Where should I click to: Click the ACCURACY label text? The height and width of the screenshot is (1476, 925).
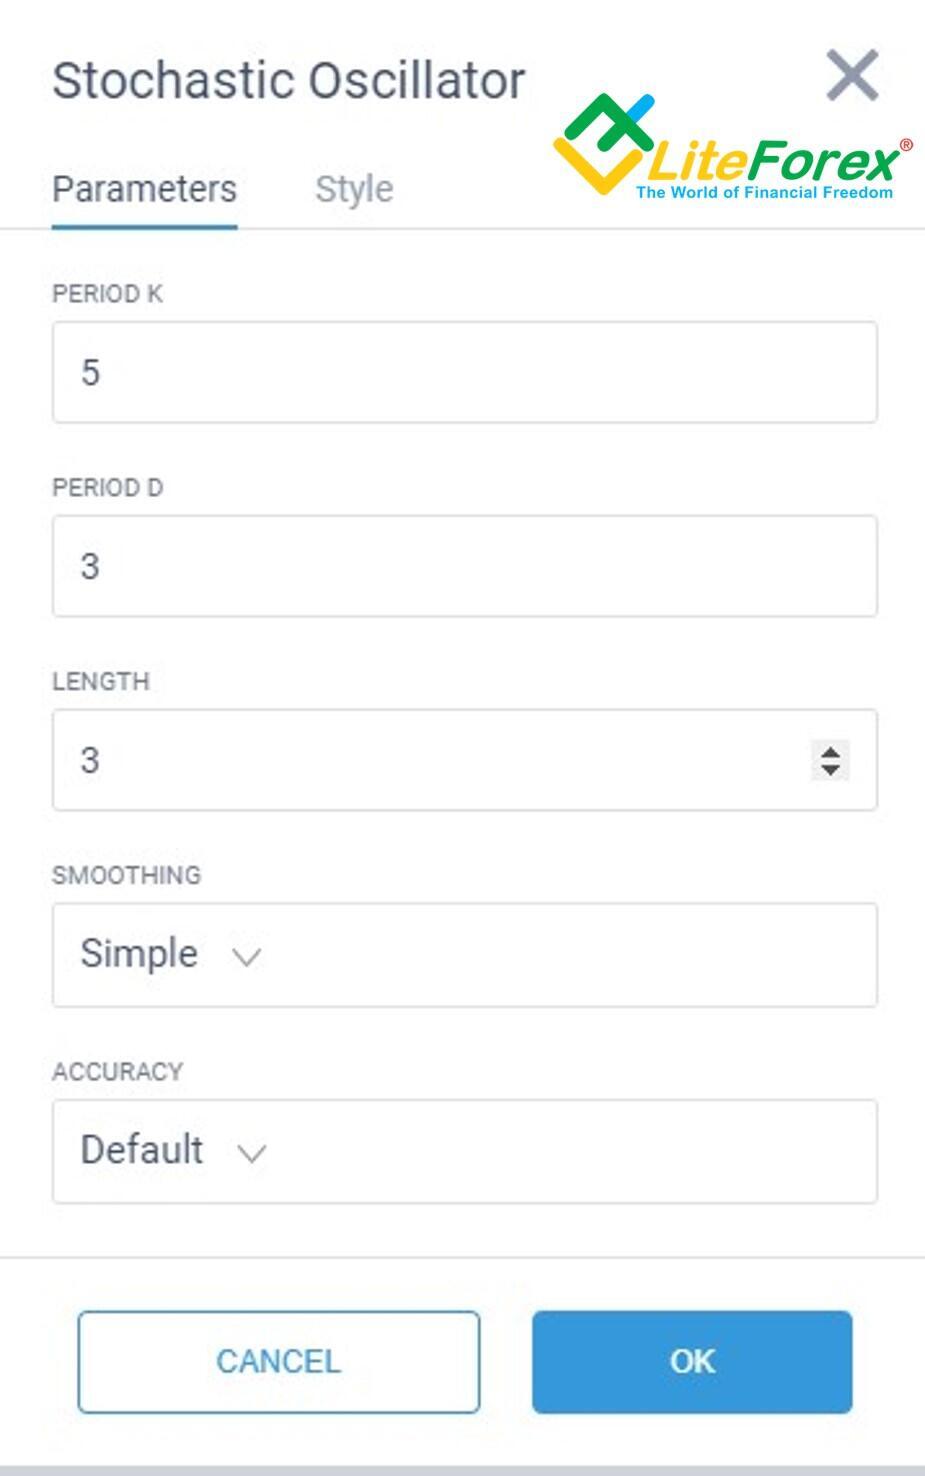coord(118,1072)
